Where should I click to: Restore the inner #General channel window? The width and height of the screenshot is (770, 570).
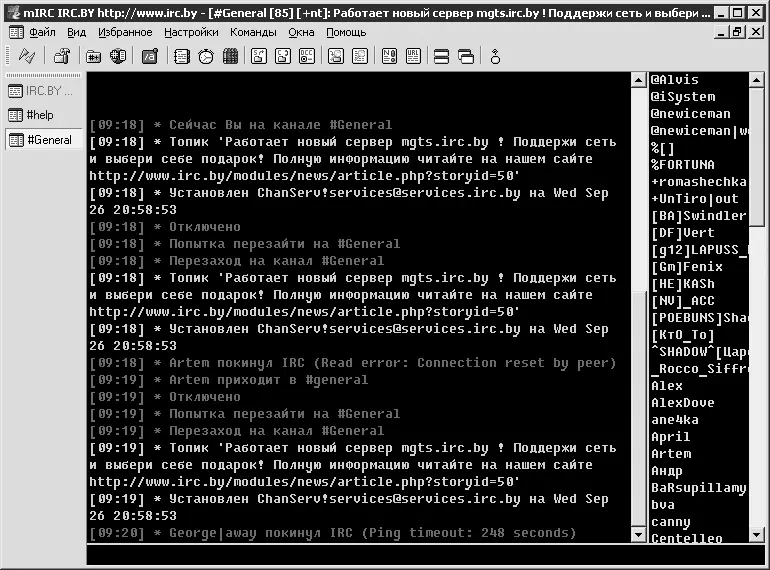coord(737,32)
